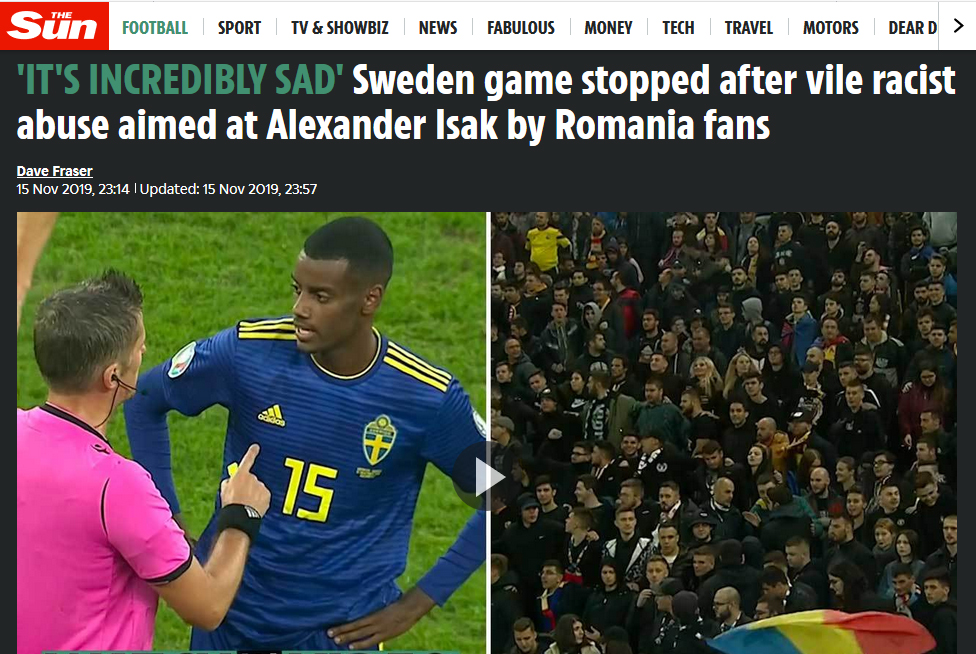The width and height of the screenshot is (976, 654).
Task: Select the FABULOUS menu item
Action: coord(521,28)
